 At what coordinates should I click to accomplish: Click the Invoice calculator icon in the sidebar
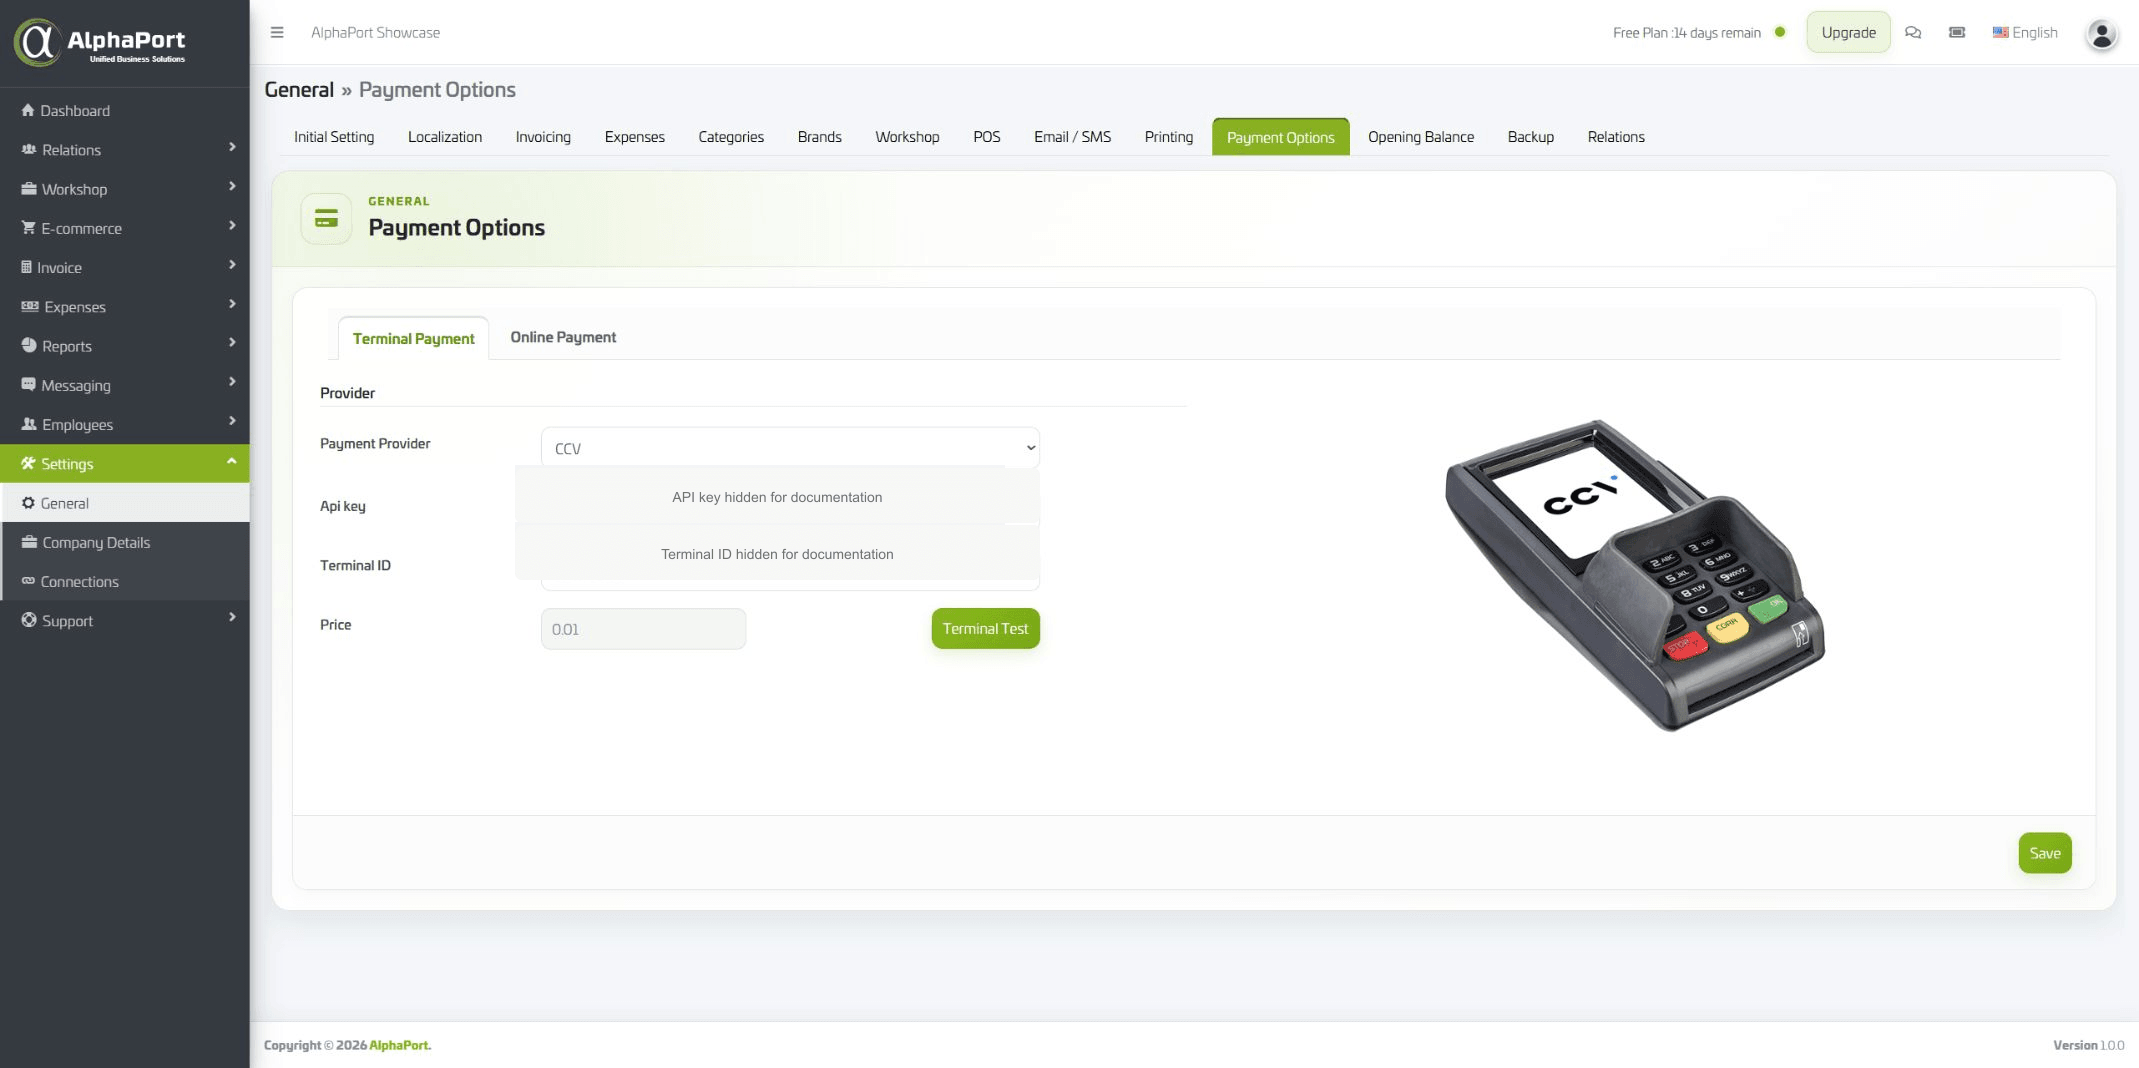(x=26, y=267)
